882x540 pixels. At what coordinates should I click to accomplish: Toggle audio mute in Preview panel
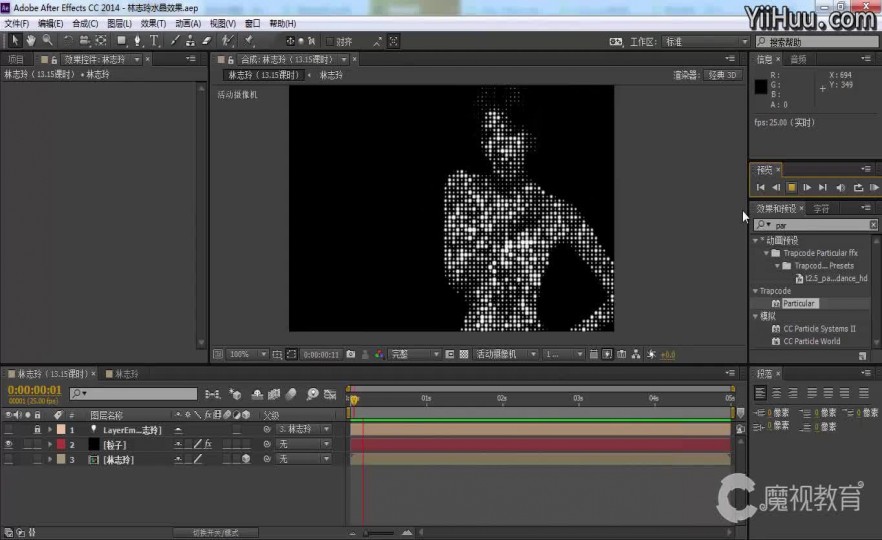(840, 187)
